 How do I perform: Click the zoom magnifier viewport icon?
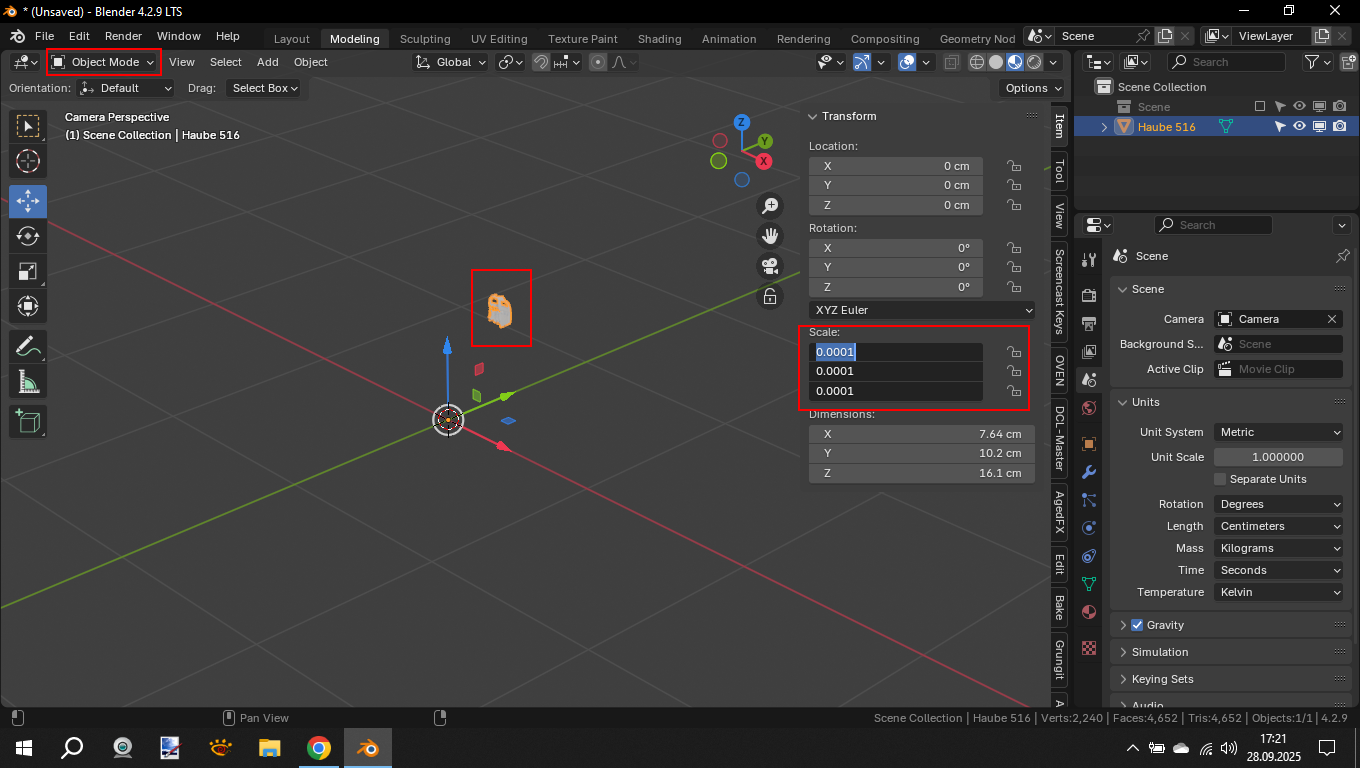(x=770, y=206)
